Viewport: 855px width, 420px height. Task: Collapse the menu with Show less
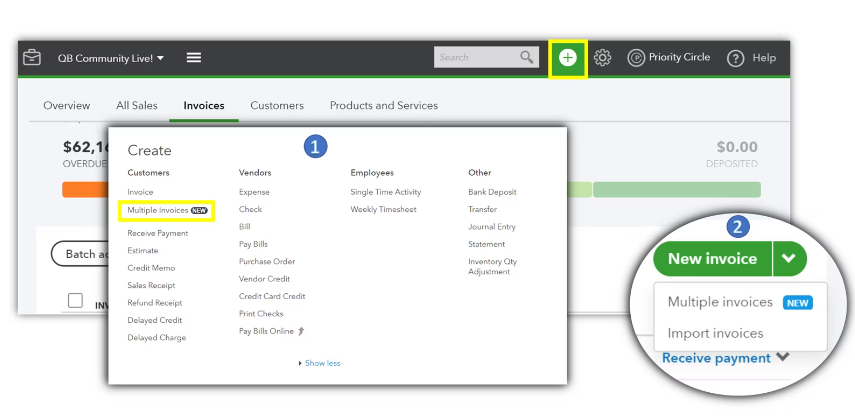click(x=320, y=363)
